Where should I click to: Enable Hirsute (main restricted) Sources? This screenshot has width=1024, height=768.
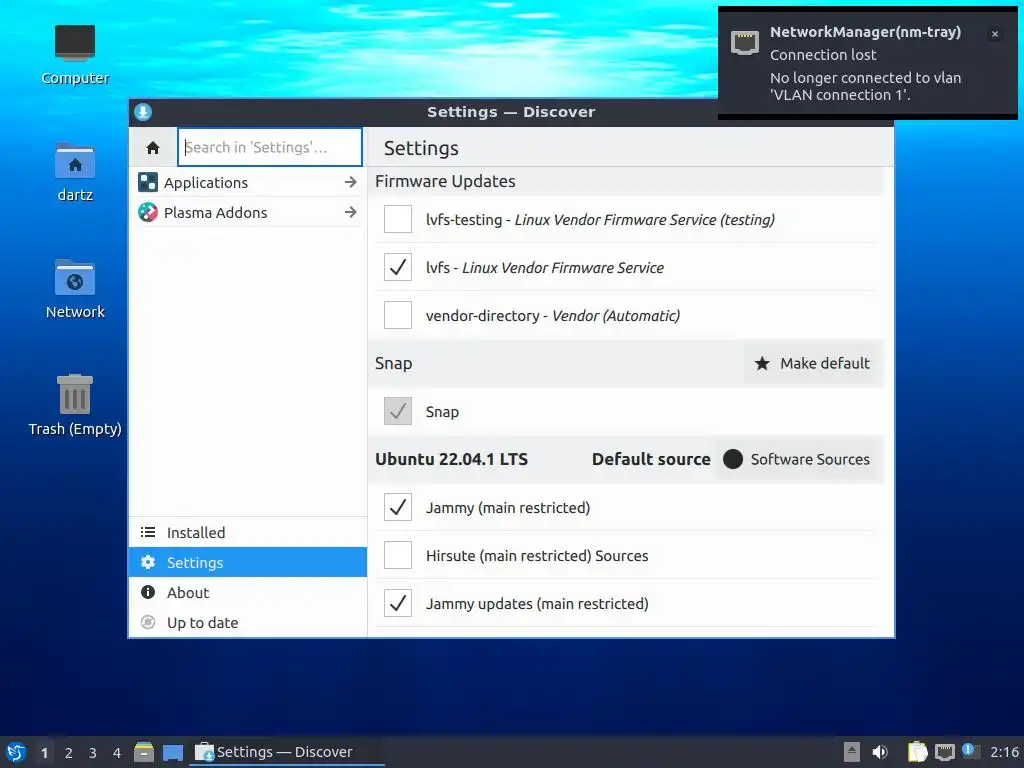tap(398, 555)
